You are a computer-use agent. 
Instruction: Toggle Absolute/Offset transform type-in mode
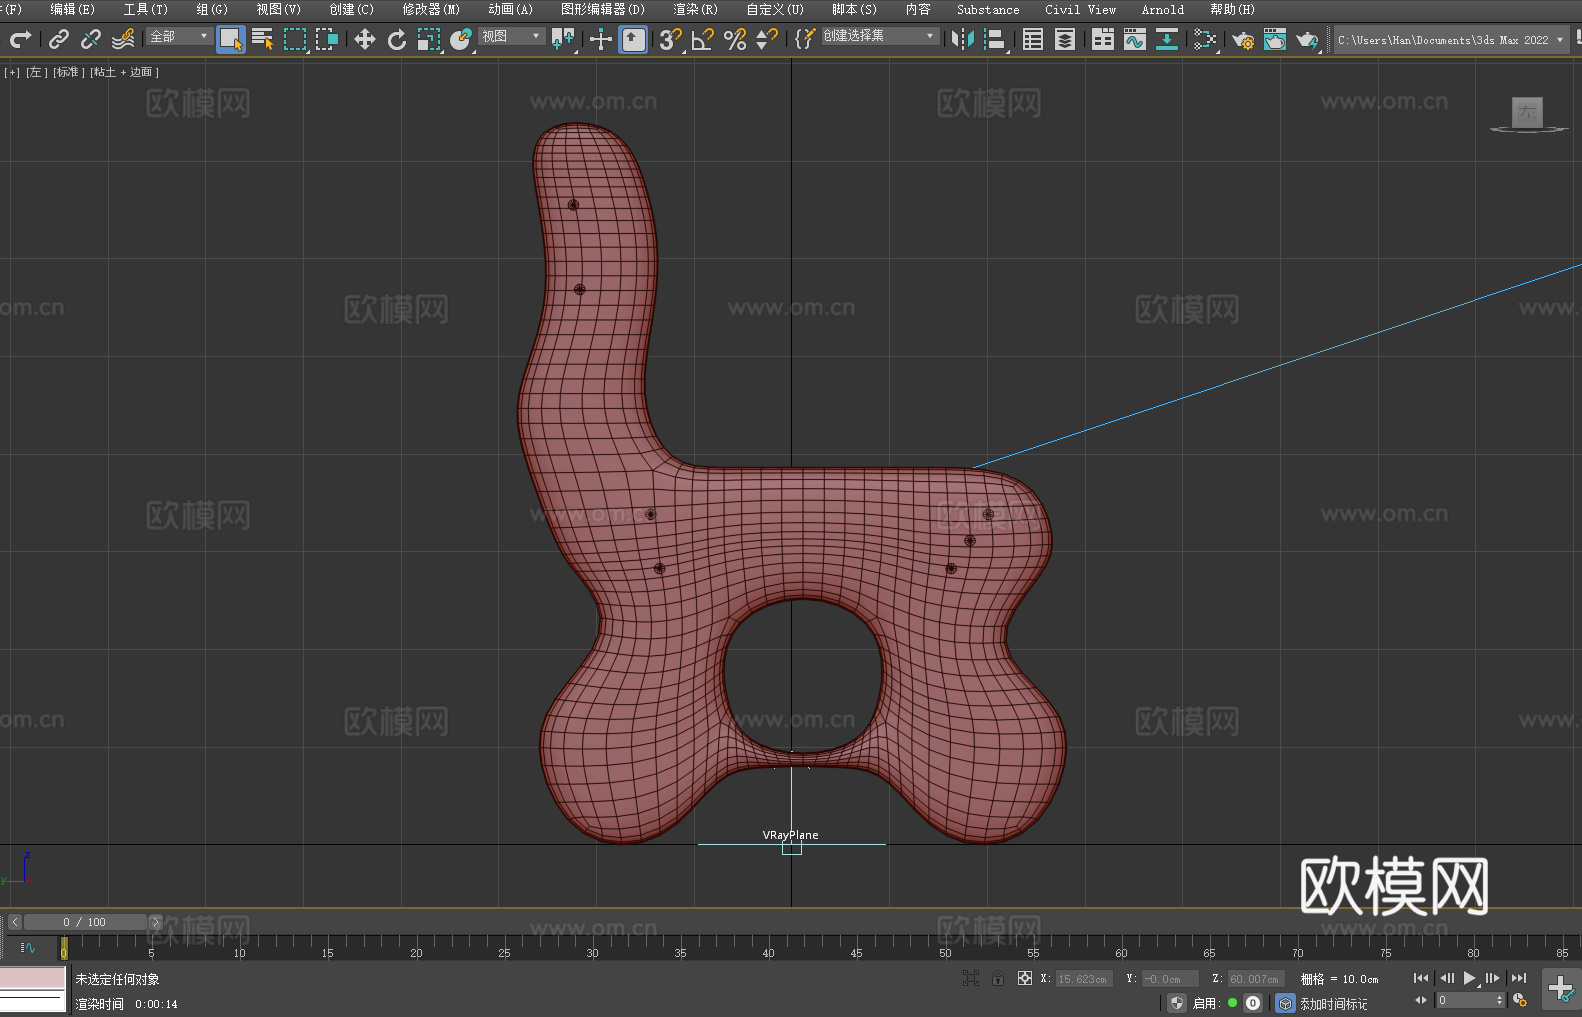point(1025,978)
